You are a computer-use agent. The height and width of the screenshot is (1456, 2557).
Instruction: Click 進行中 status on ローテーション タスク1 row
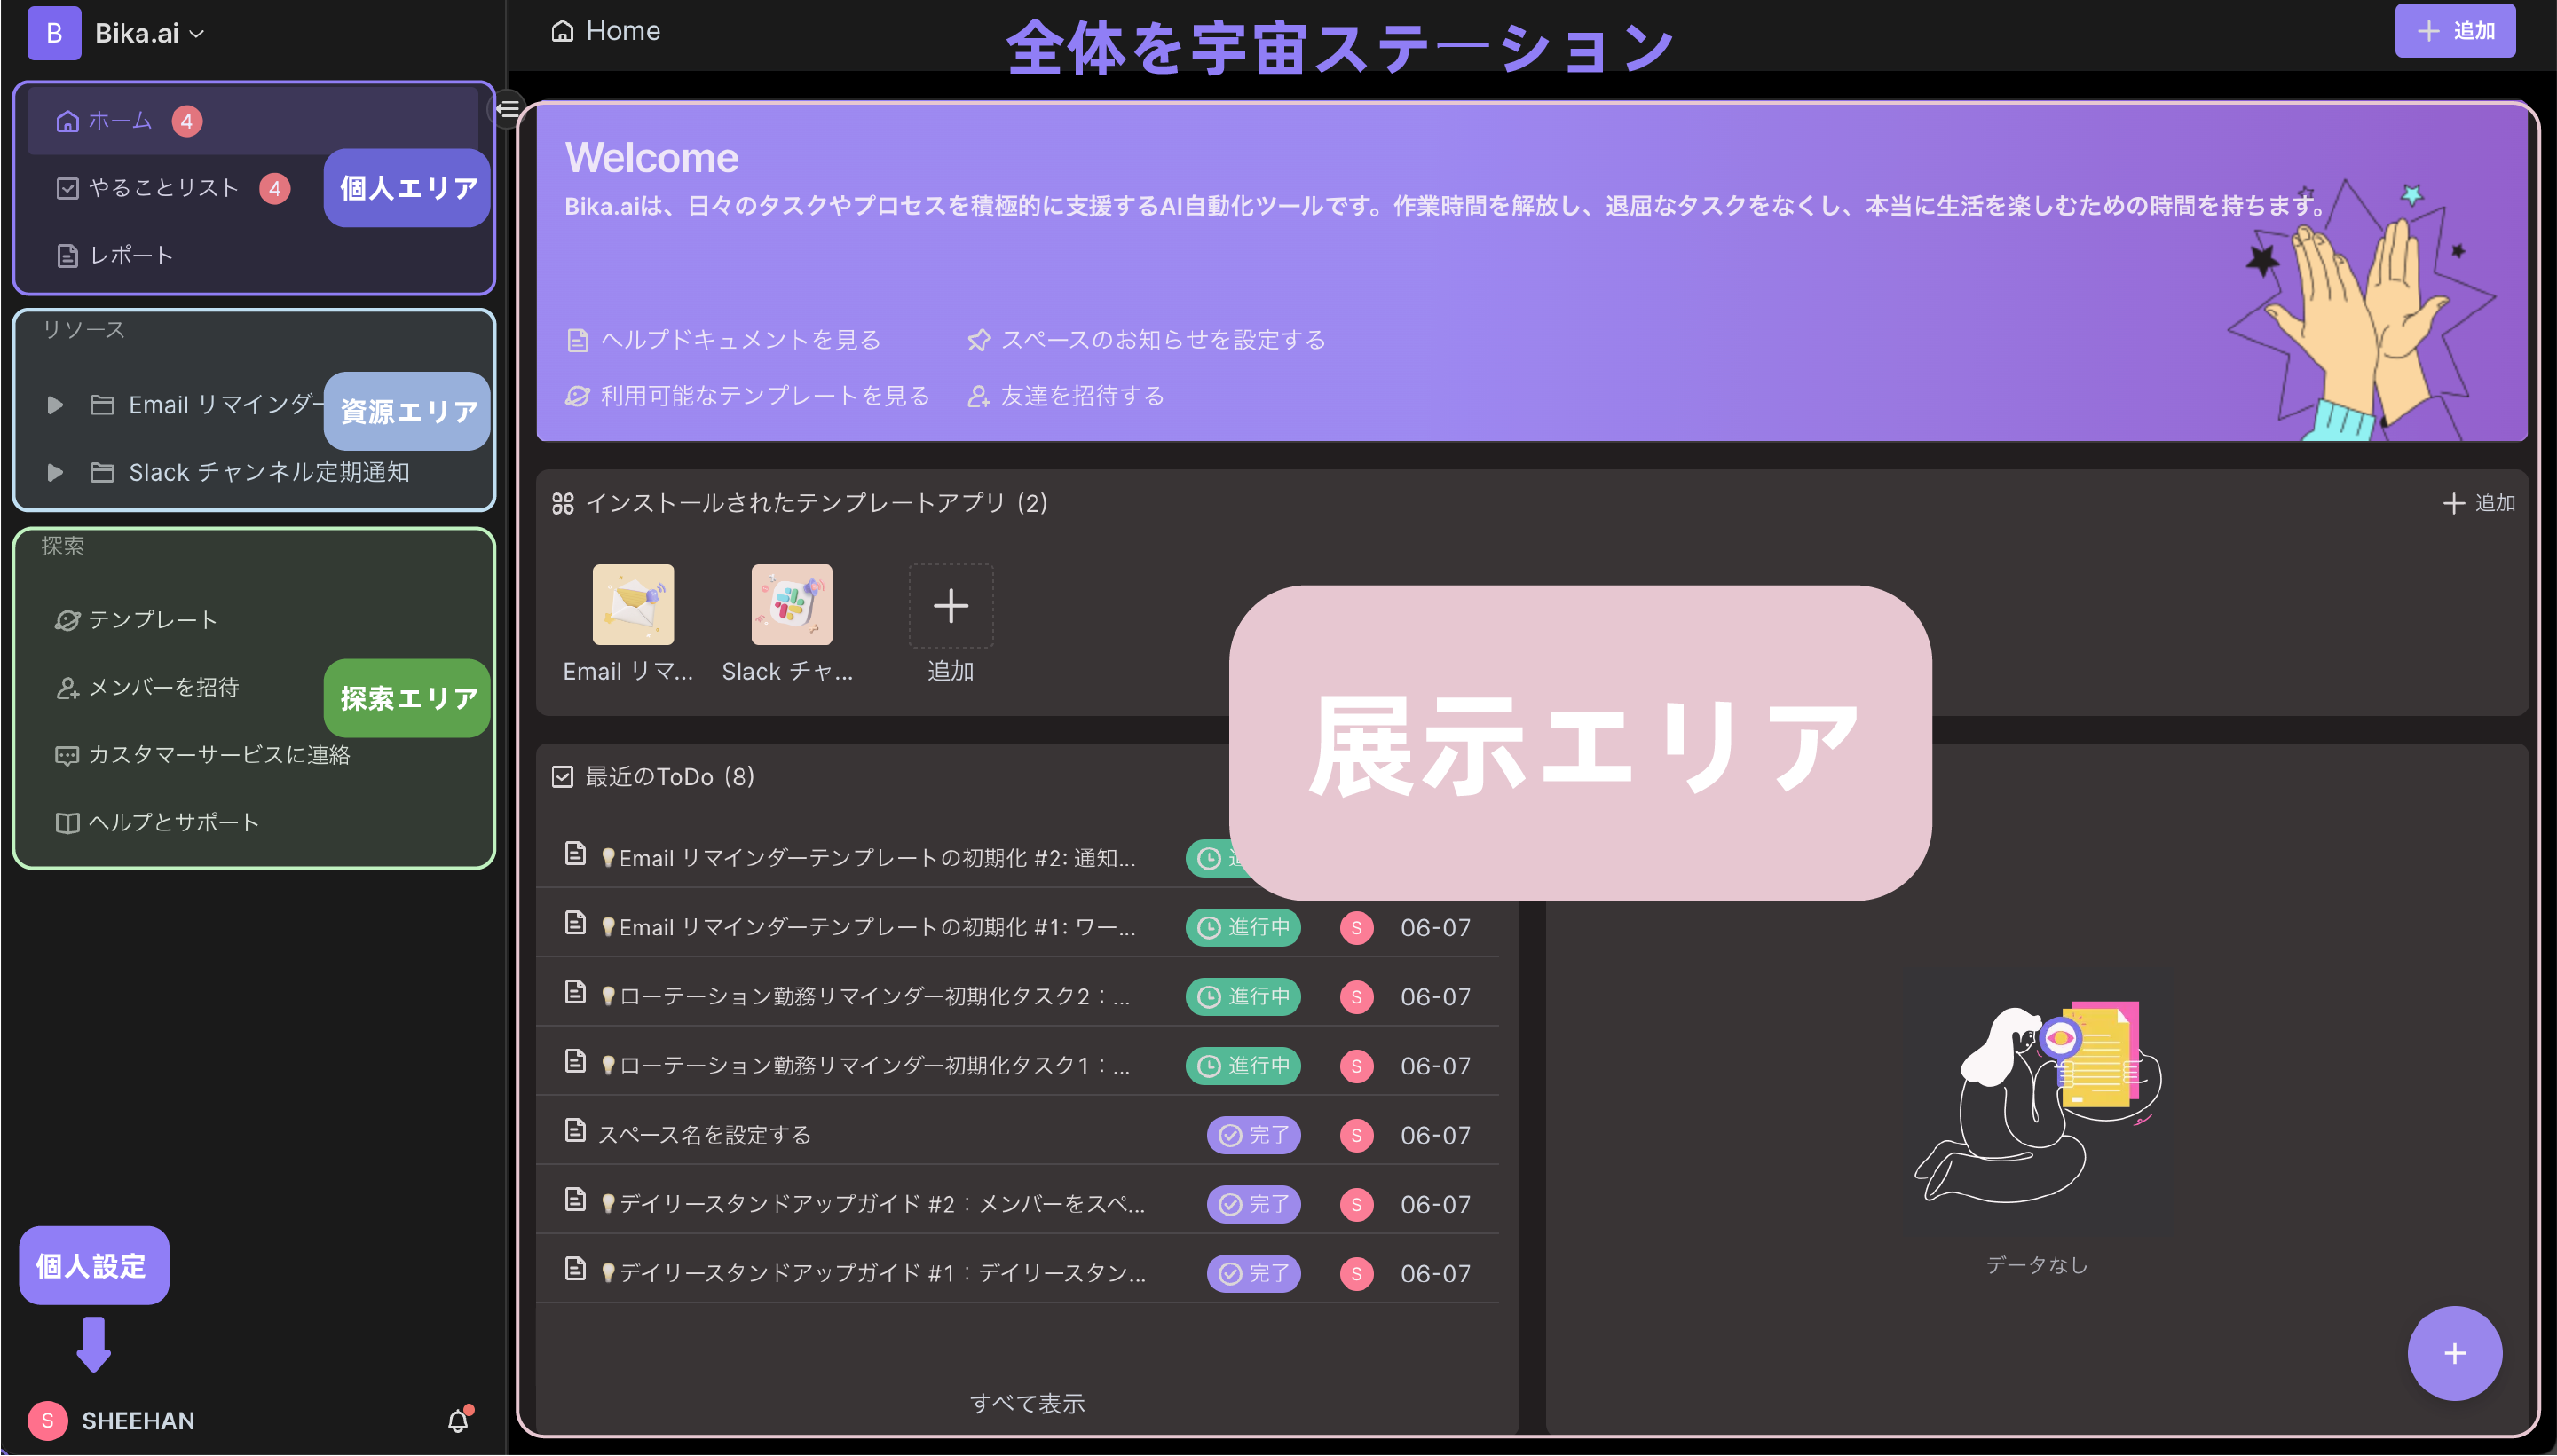click(x=1243, y=1065)
